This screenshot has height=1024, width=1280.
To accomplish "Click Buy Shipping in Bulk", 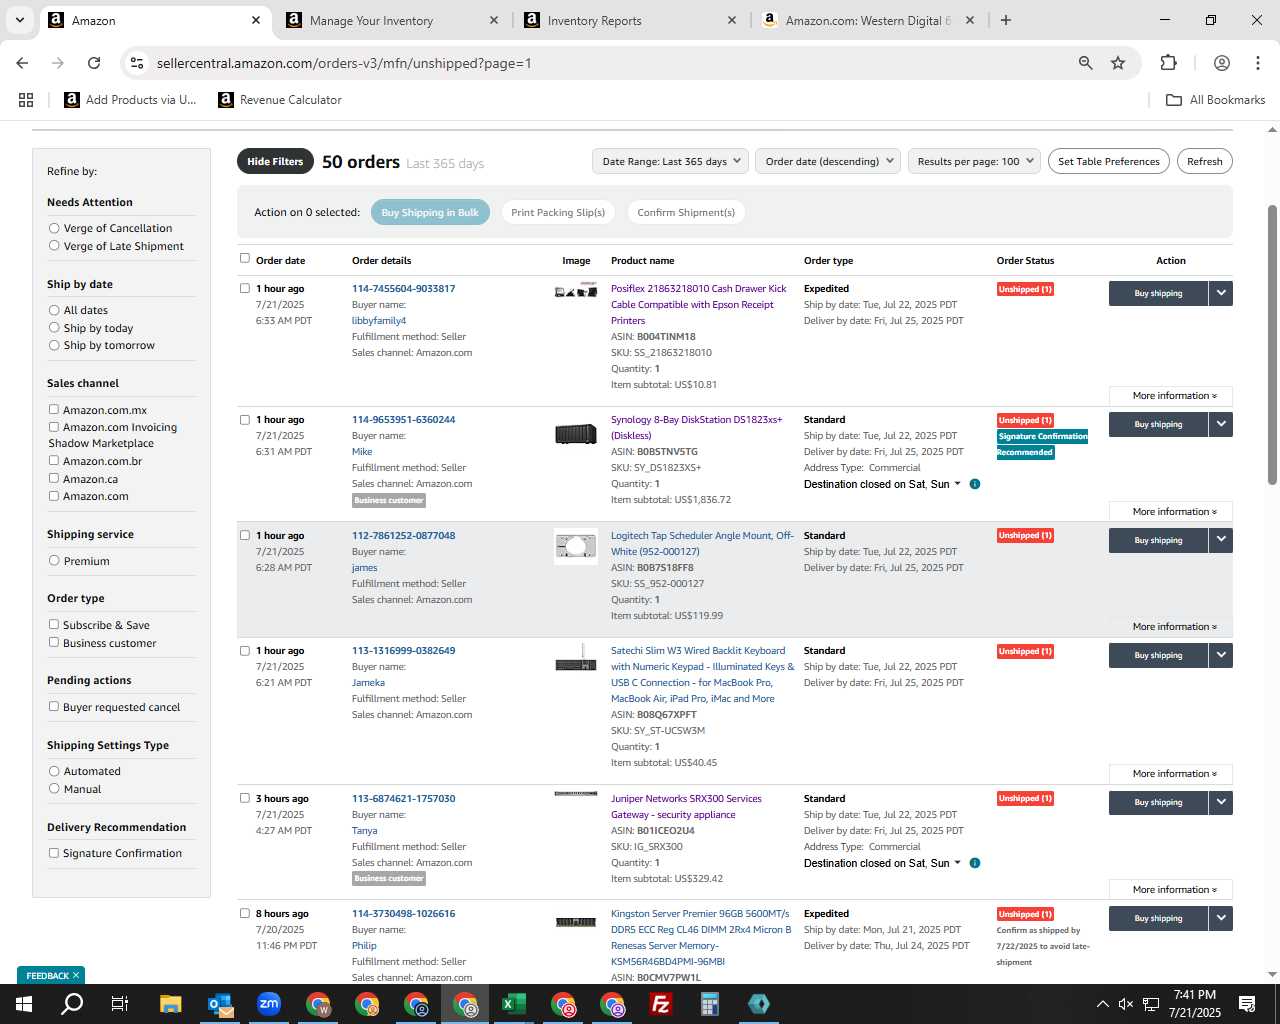I will pyautogui.click(x=430, y=212).
